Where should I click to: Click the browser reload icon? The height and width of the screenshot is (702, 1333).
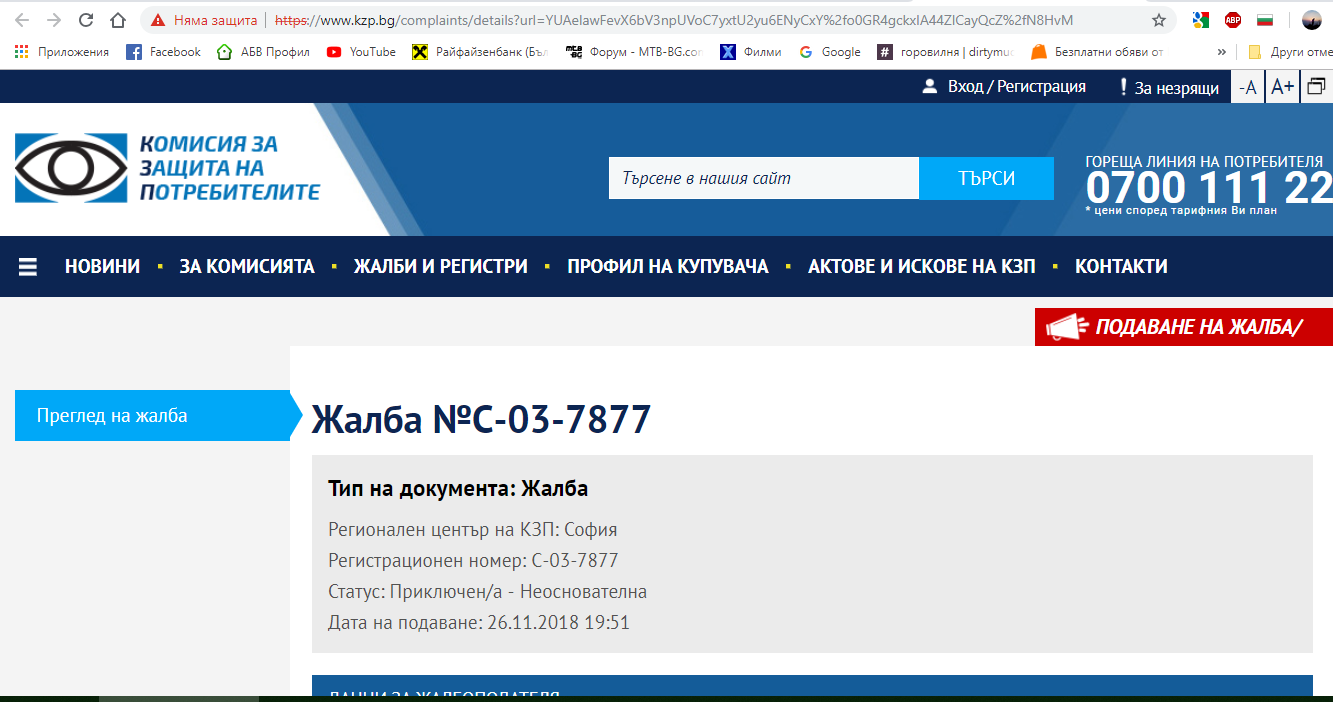[x=86, y=20]
